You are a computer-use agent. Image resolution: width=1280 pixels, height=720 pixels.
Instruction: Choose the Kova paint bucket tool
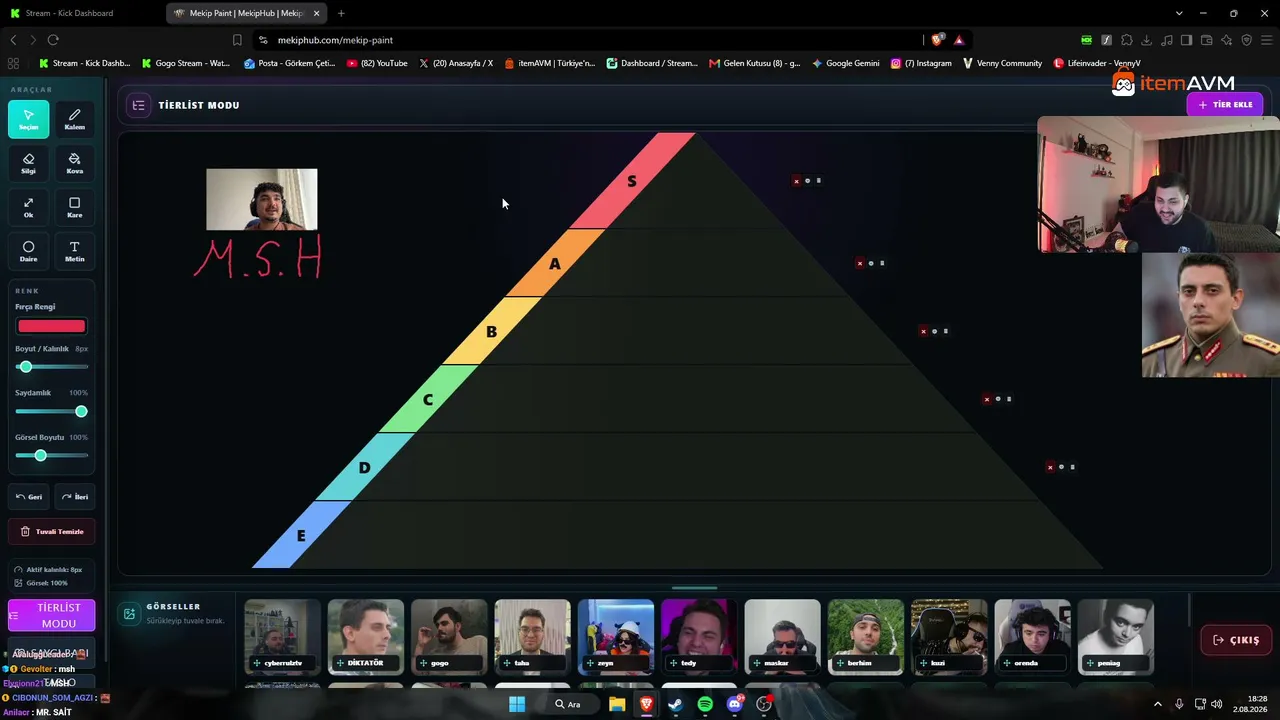[74, 163]
